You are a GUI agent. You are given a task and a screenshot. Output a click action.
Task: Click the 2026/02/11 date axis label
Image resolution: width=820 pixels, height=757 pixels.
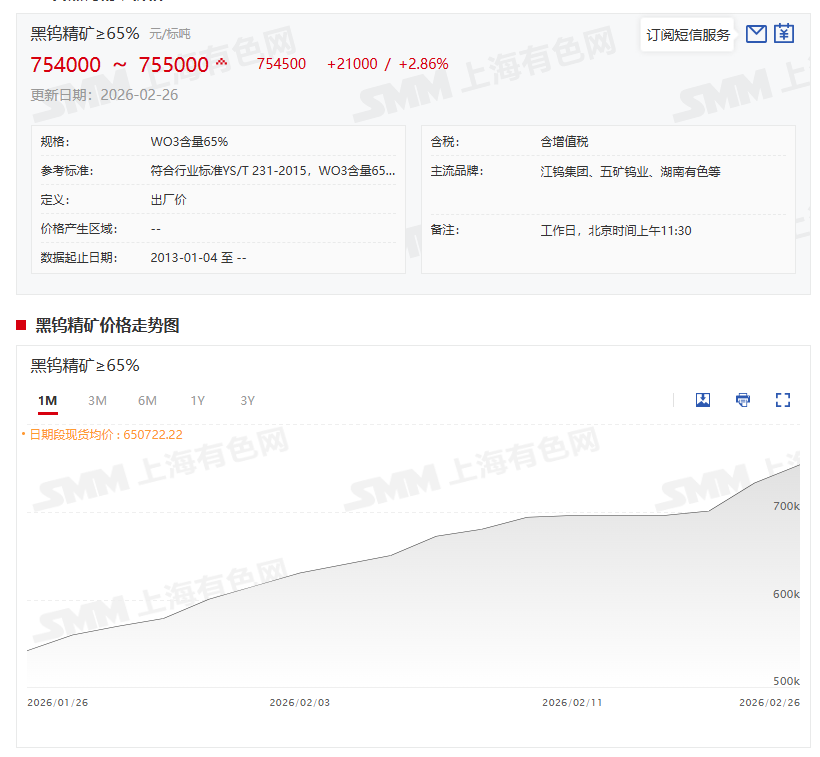(x=572, y=703)
